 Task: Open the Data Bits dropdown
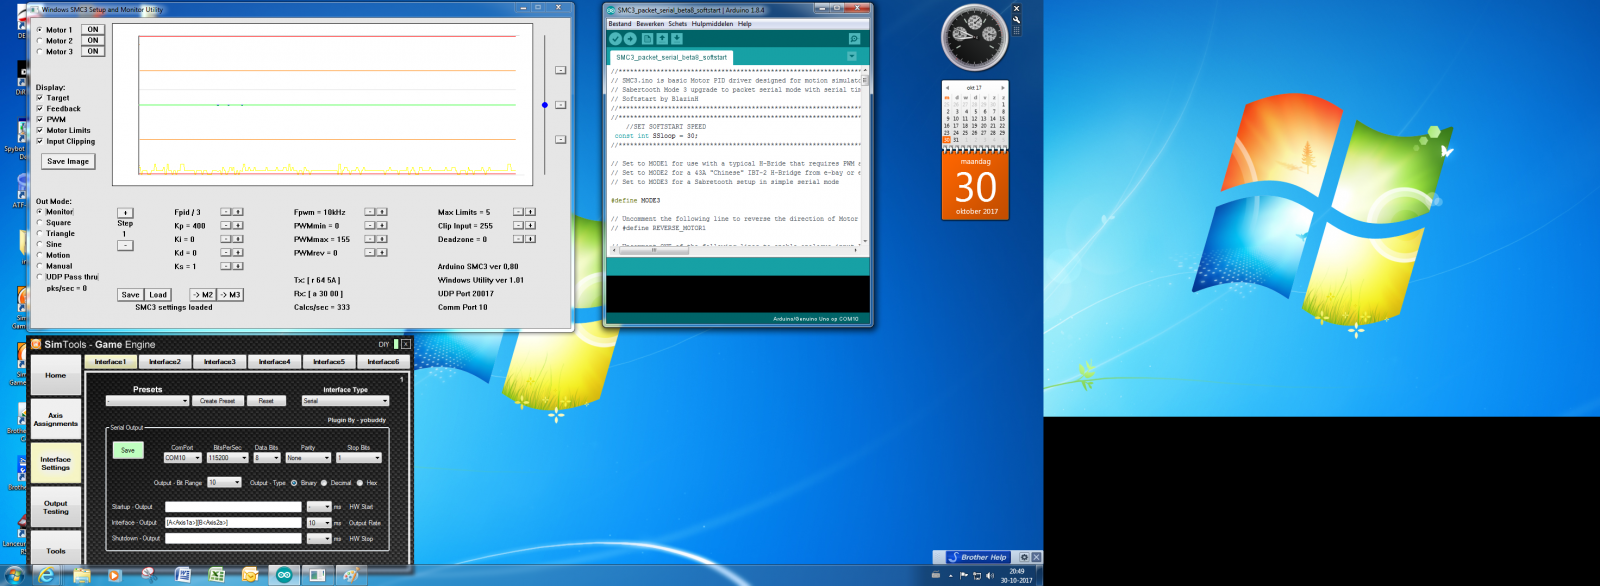[267, 458]
